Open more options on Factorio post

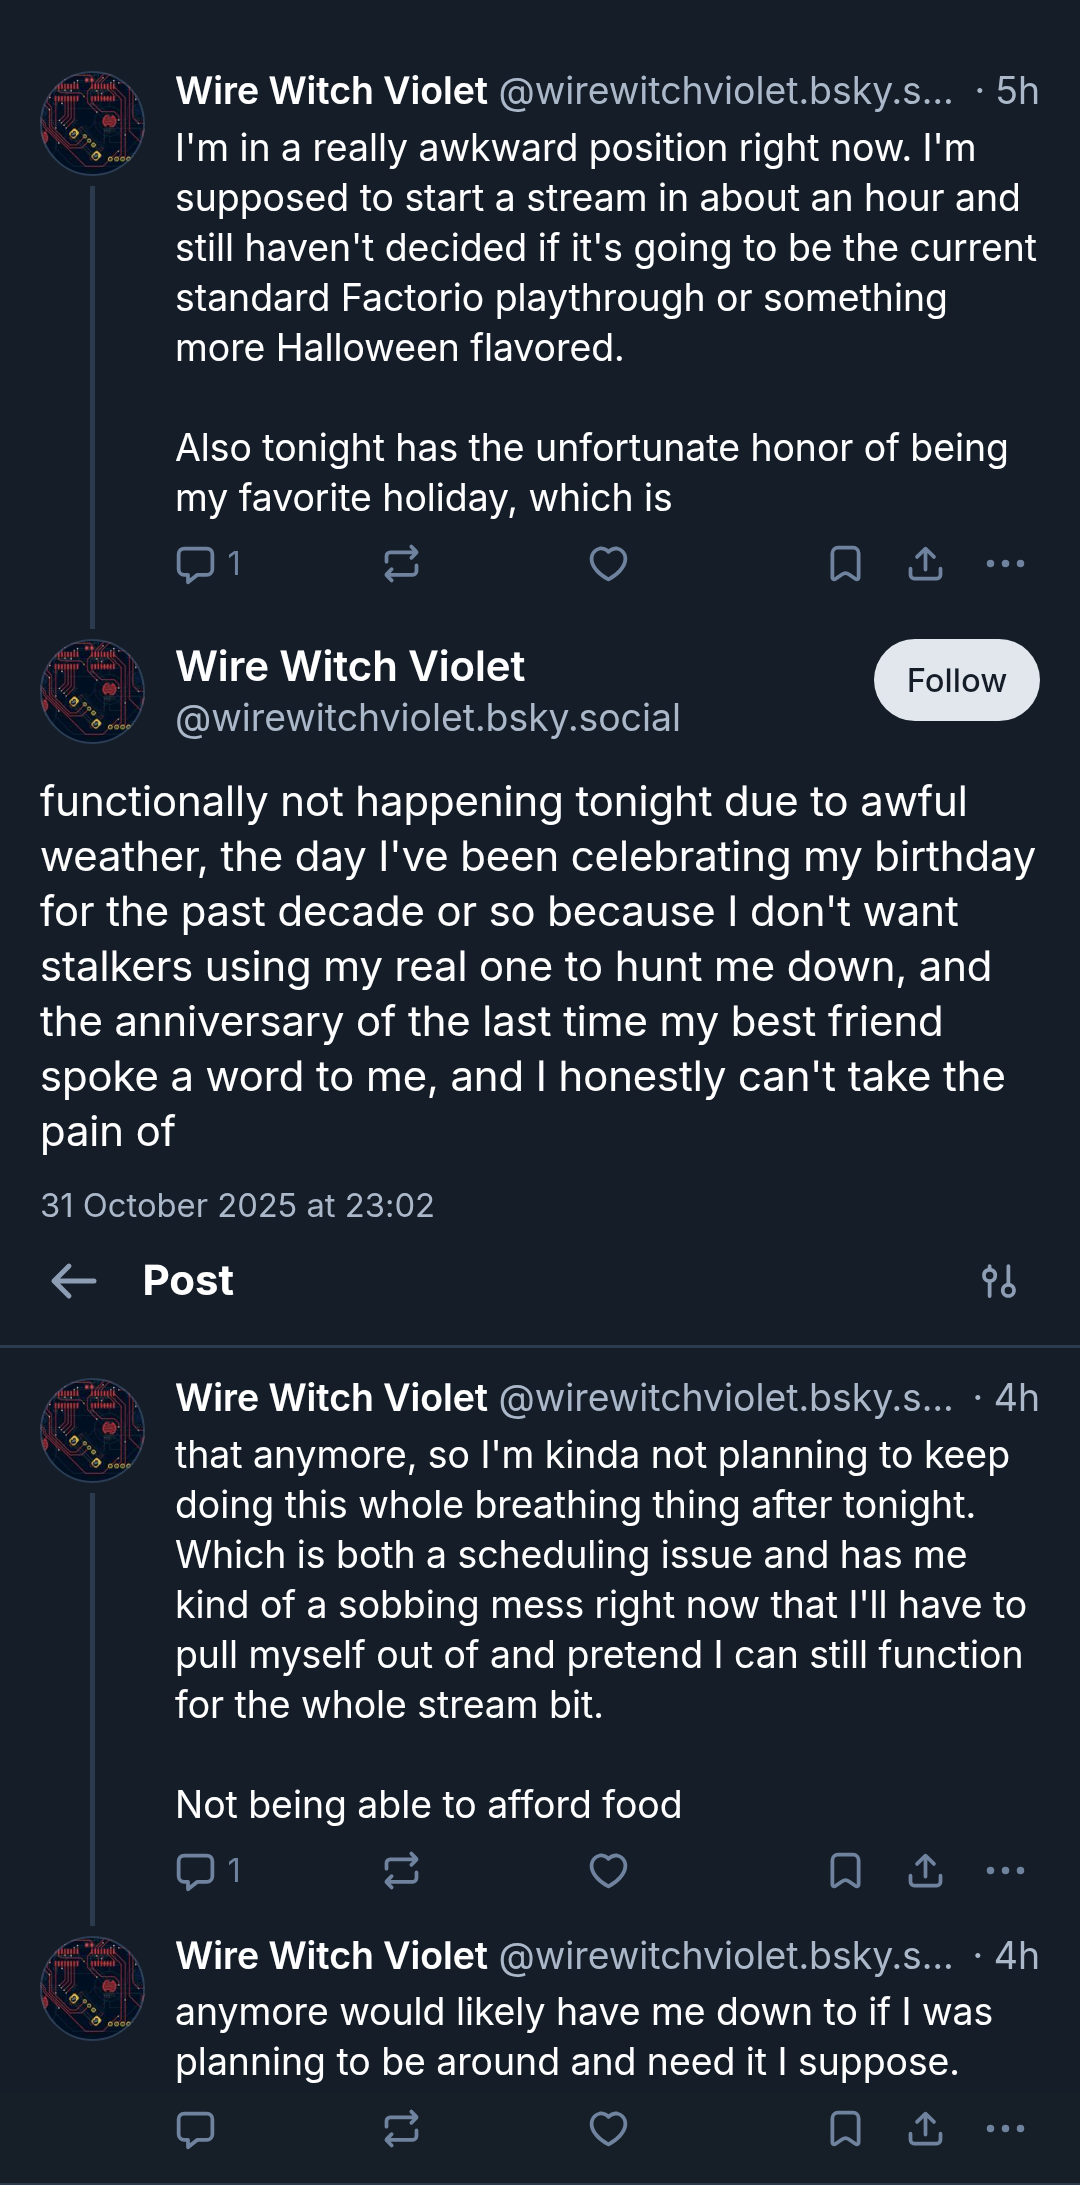click(1005, 564)
